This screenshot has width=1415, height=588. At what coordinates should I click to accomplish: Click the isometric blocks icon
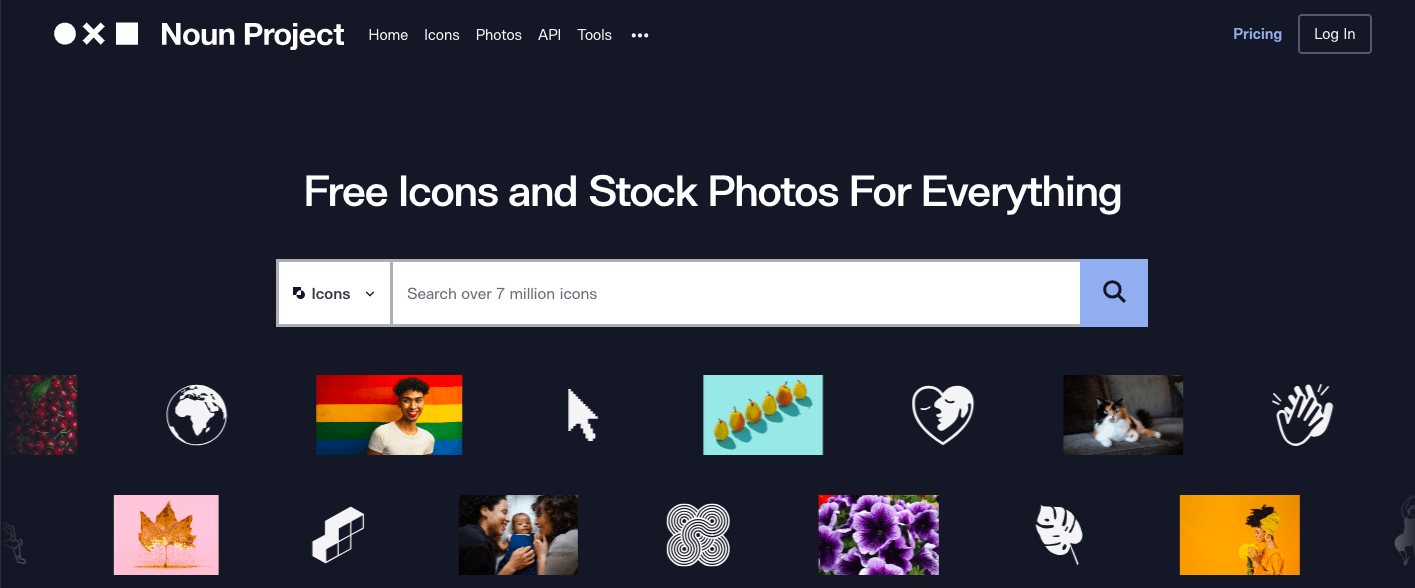point(338,535)
